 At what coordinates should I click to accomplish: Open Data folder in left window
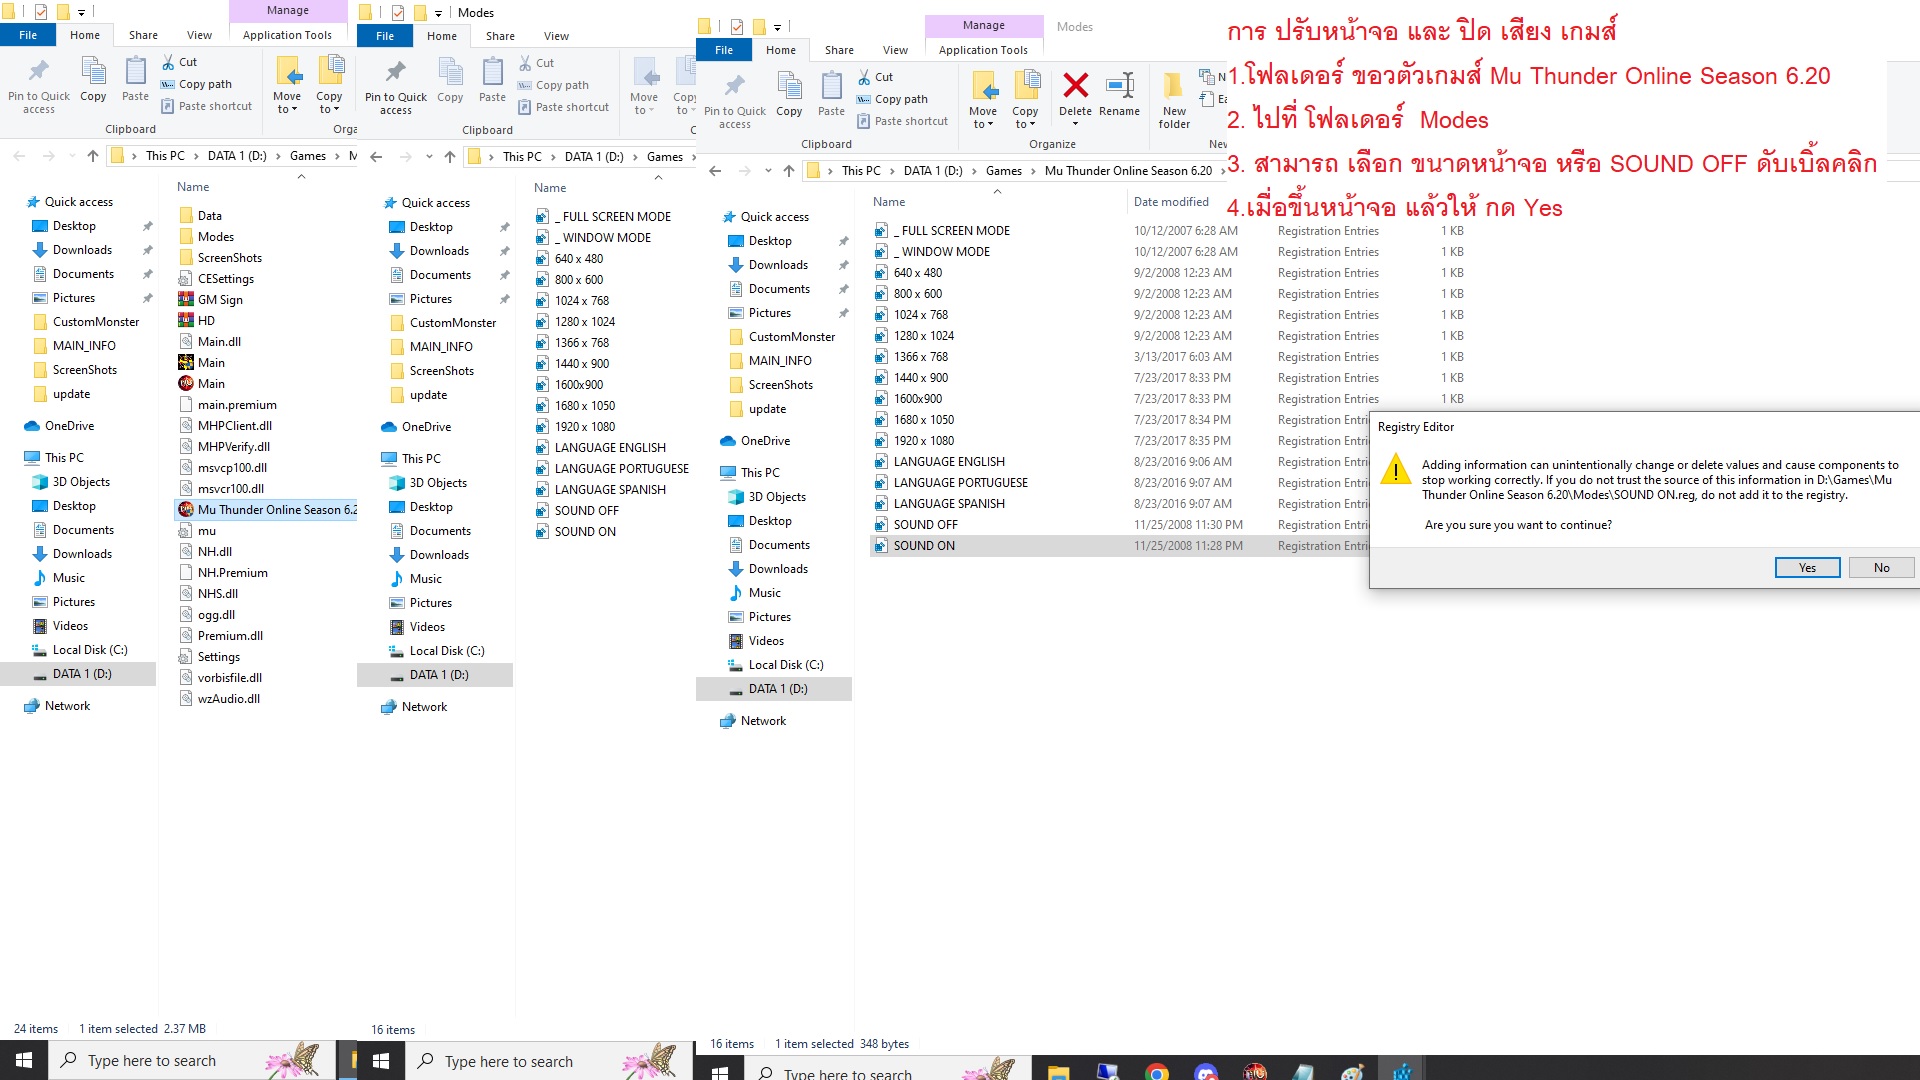click(209, 216)
